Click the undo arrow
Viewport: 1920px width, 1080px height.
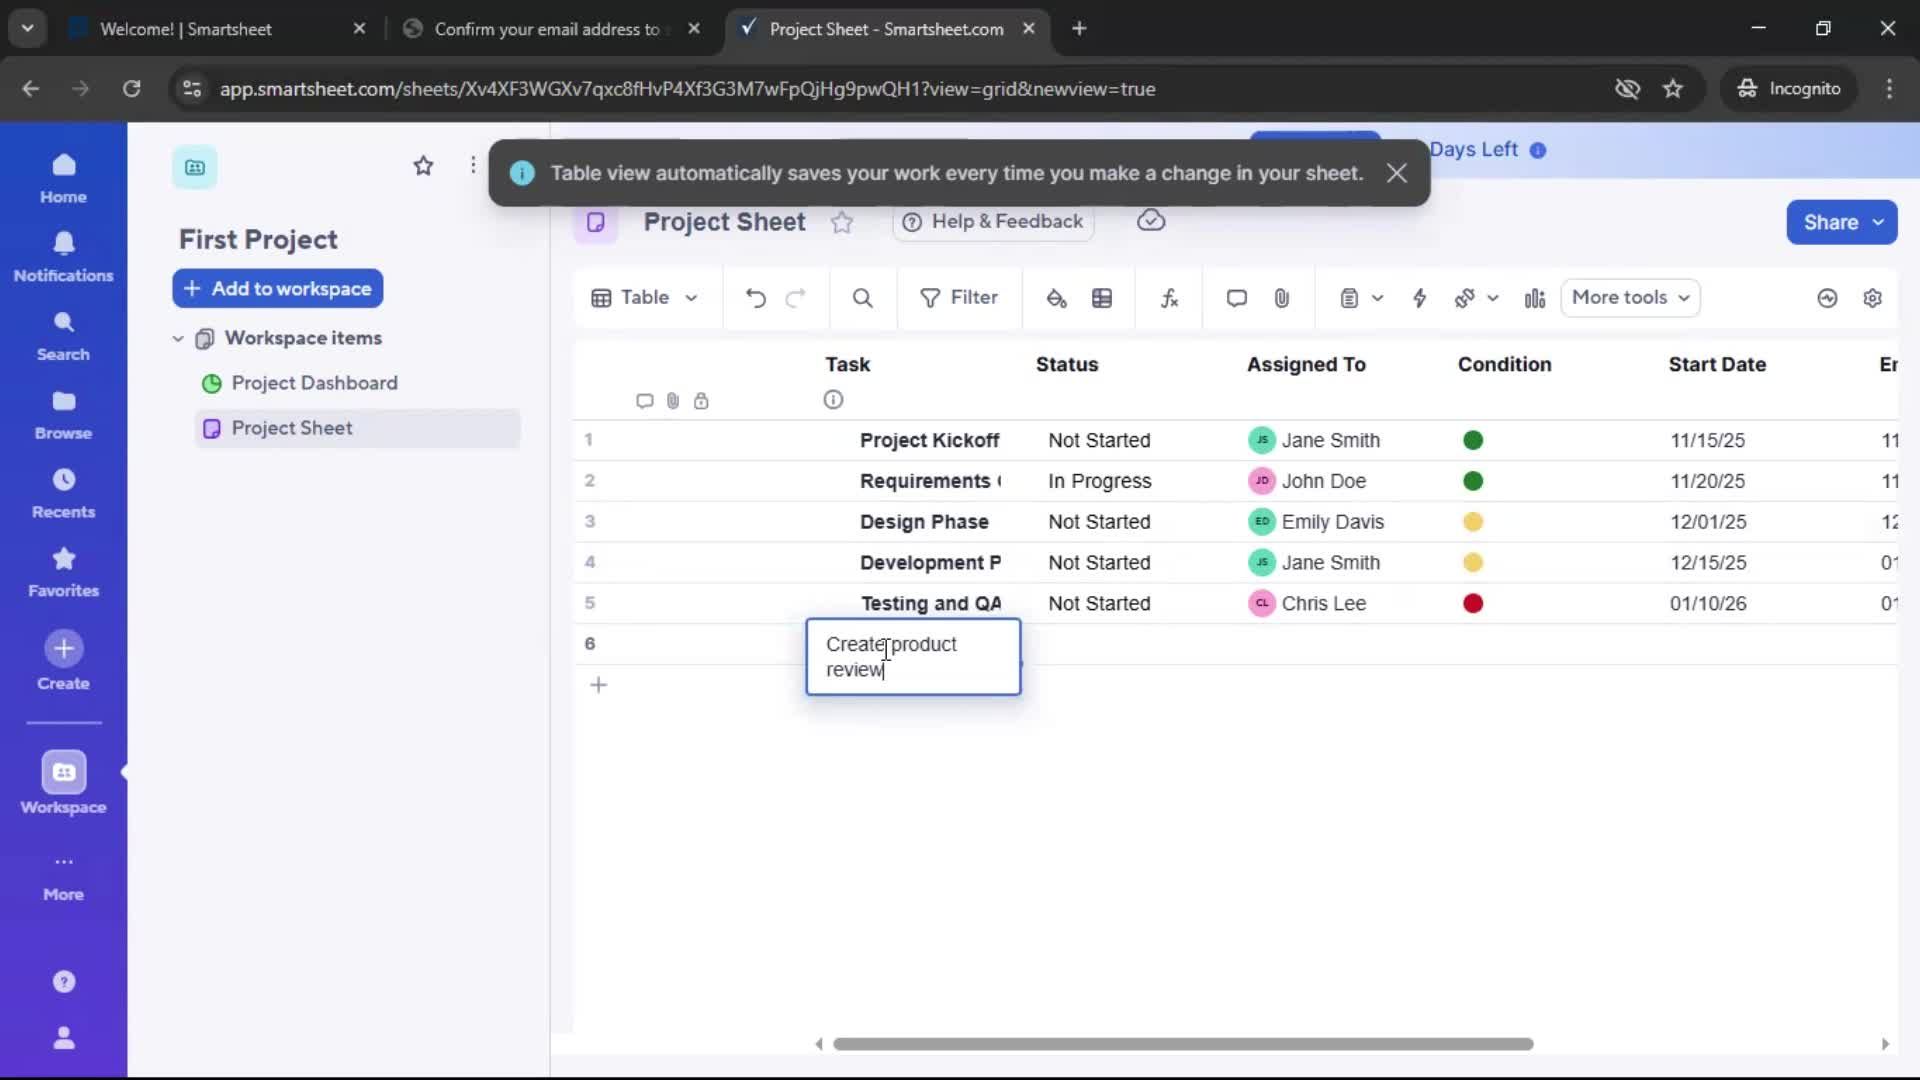(755, 298)
